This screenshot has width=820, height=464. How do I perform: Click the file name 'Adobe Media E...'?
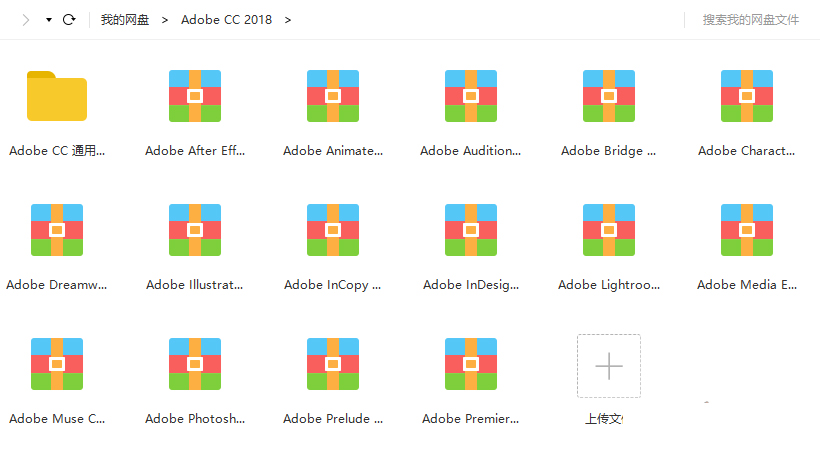[x=747, y=285]
